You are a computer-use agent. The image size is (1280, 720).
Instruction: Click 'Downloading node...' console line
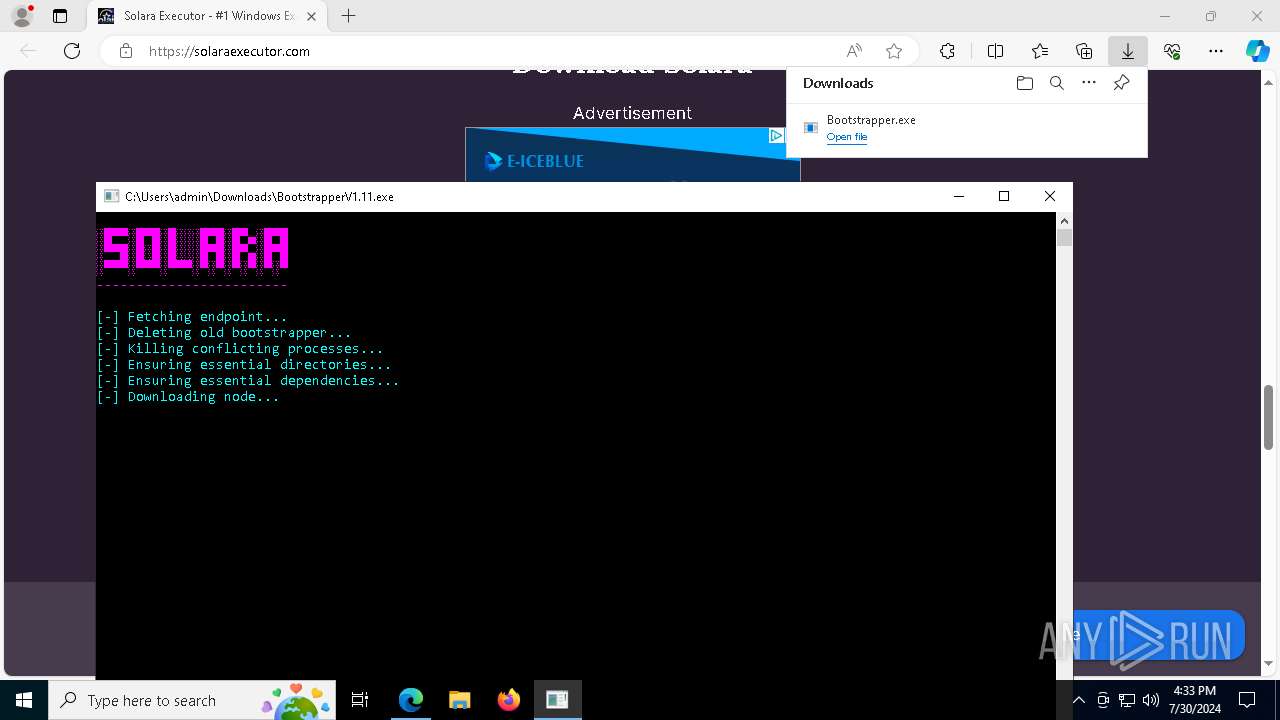[x=188, y=397]
